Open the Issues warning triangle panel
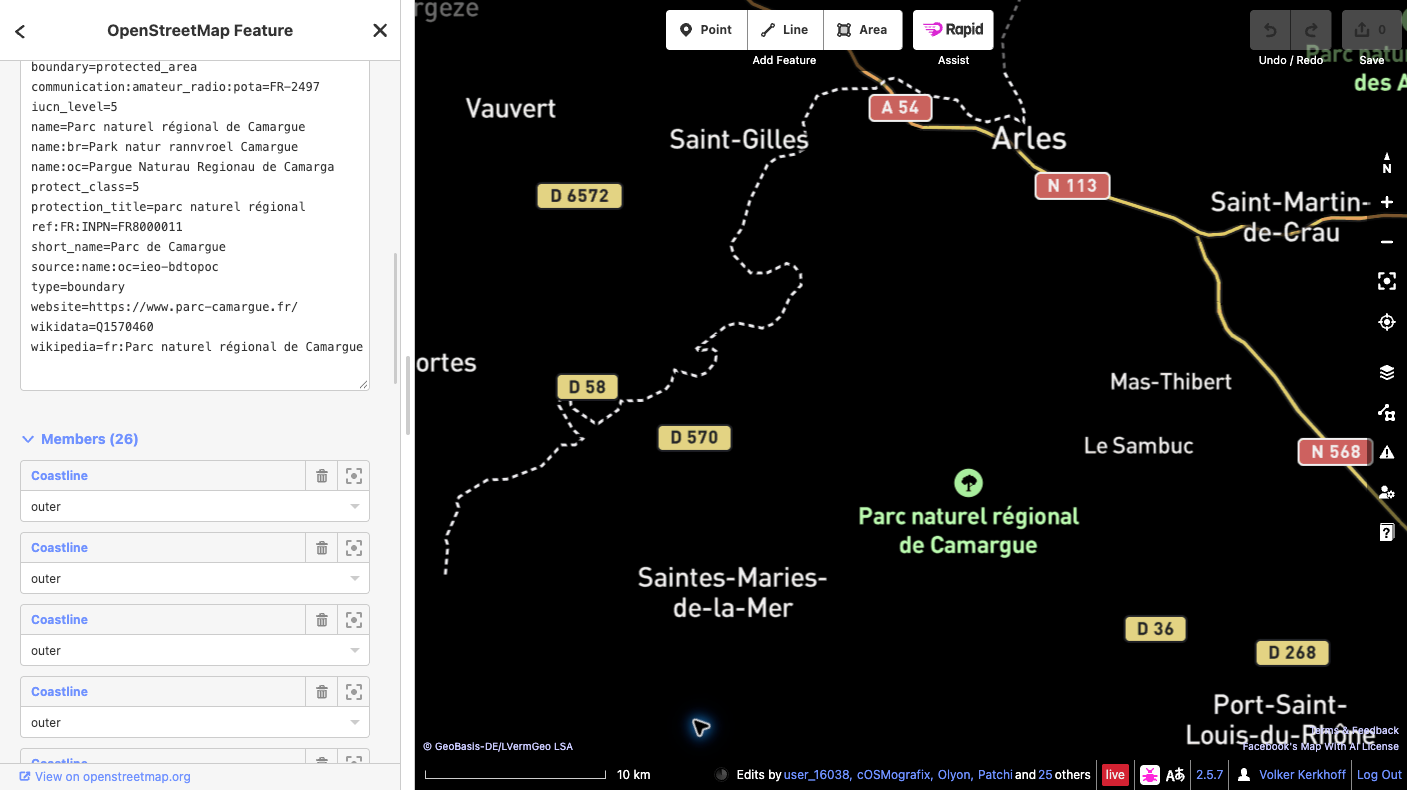 point(1387,452)
